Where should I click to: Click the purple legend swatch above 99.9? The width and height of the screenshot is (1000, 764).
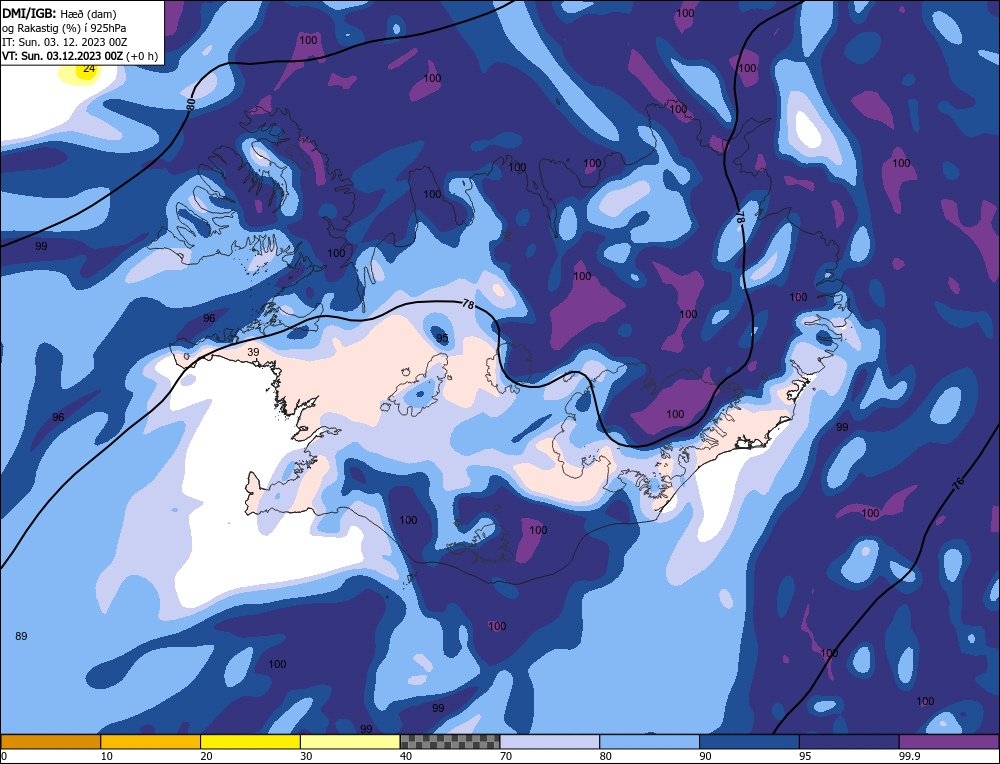coord(949,741)
